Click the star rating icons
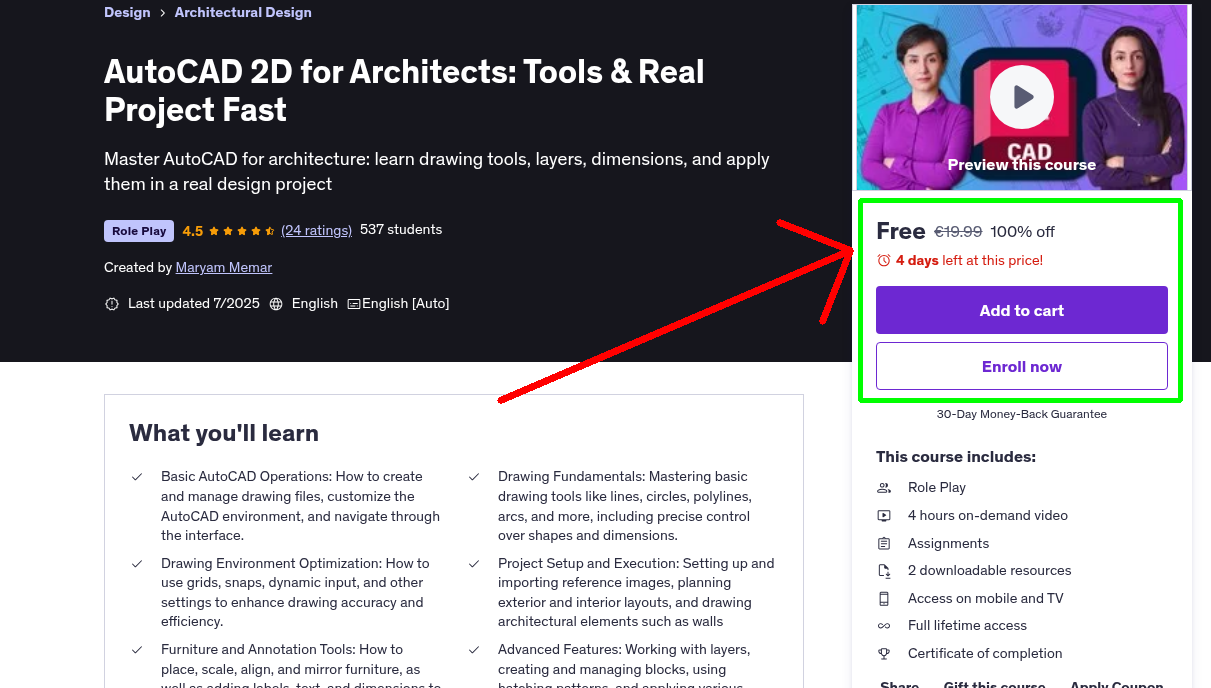 [x=242, y=231]
